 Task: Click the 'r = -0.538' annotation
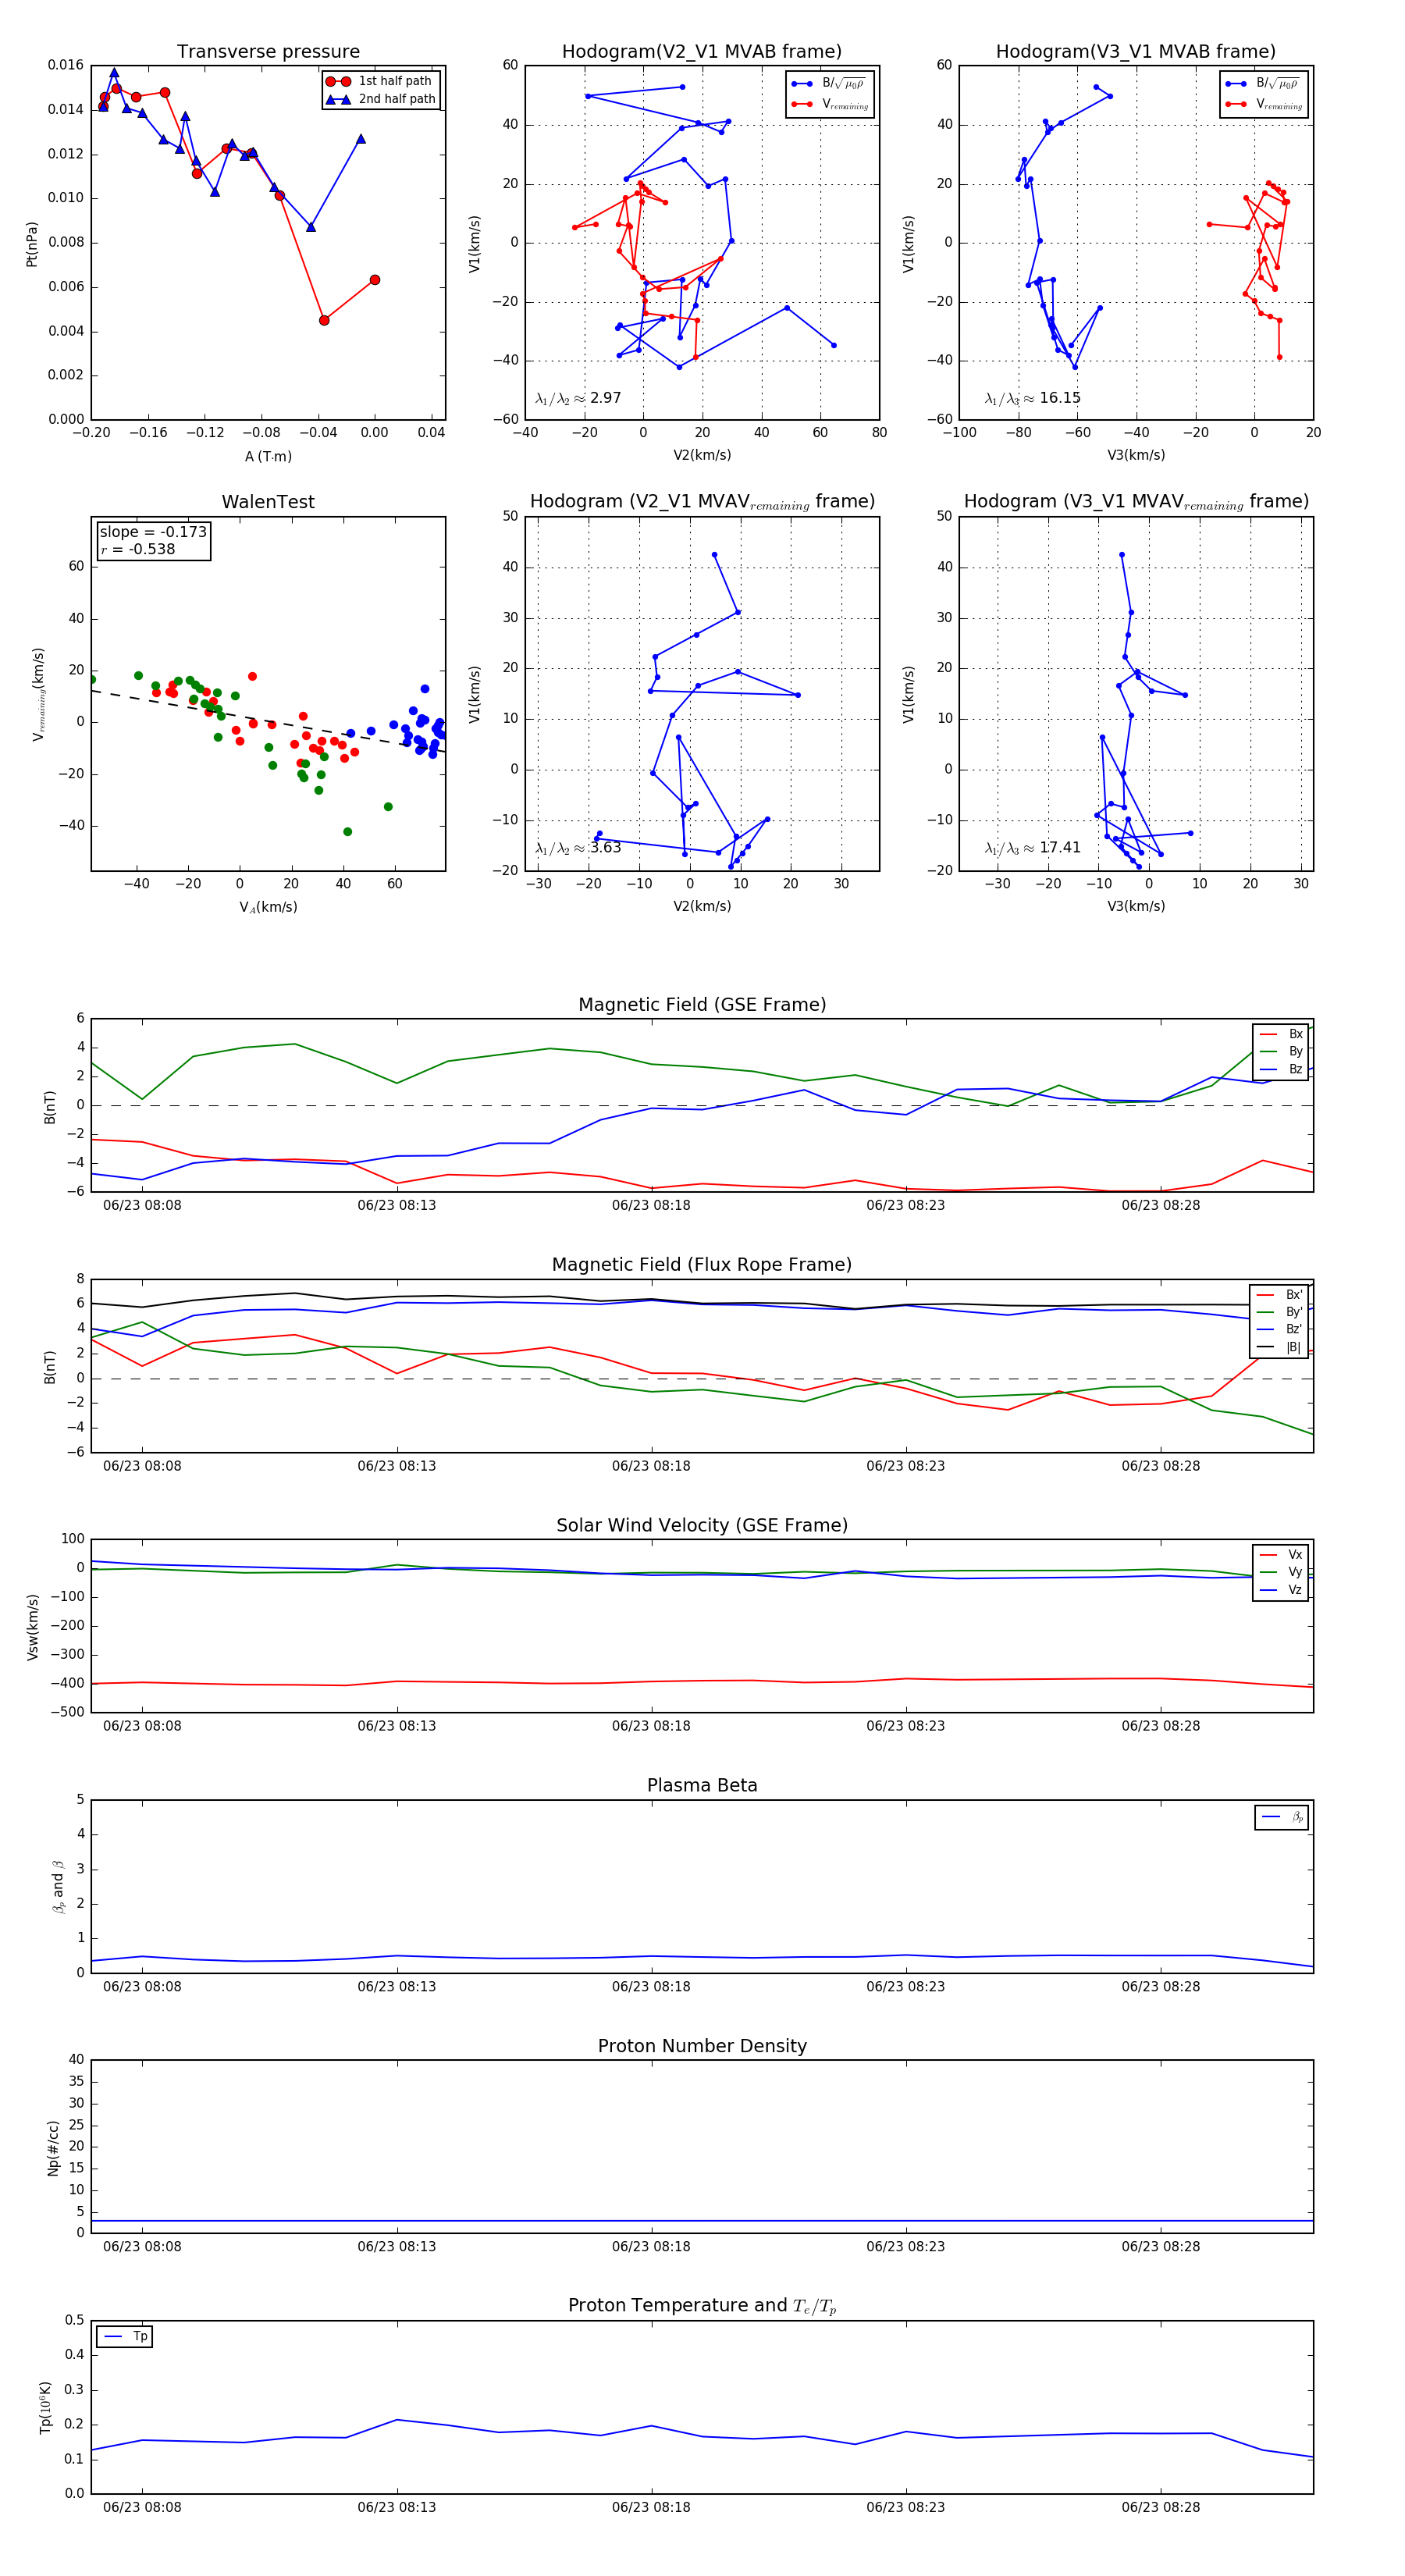tap(138, 549)
